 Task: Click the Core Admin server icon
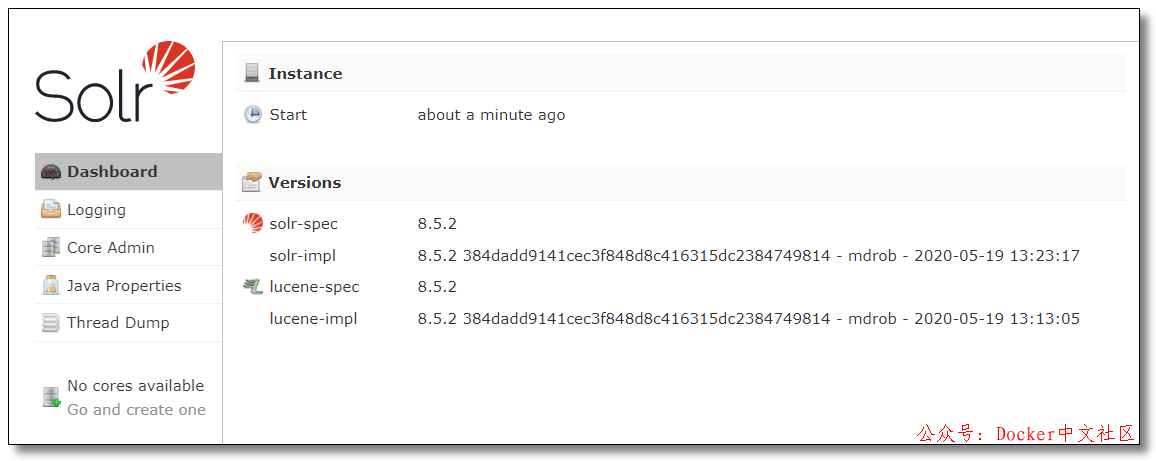(x=50, y=248)
